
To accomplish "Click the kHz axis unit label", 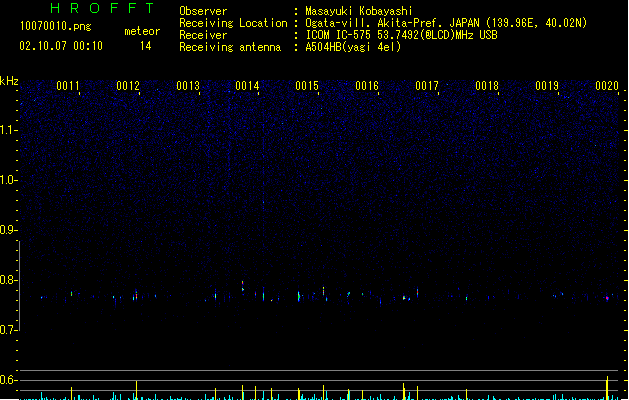I will coord(9,81).
